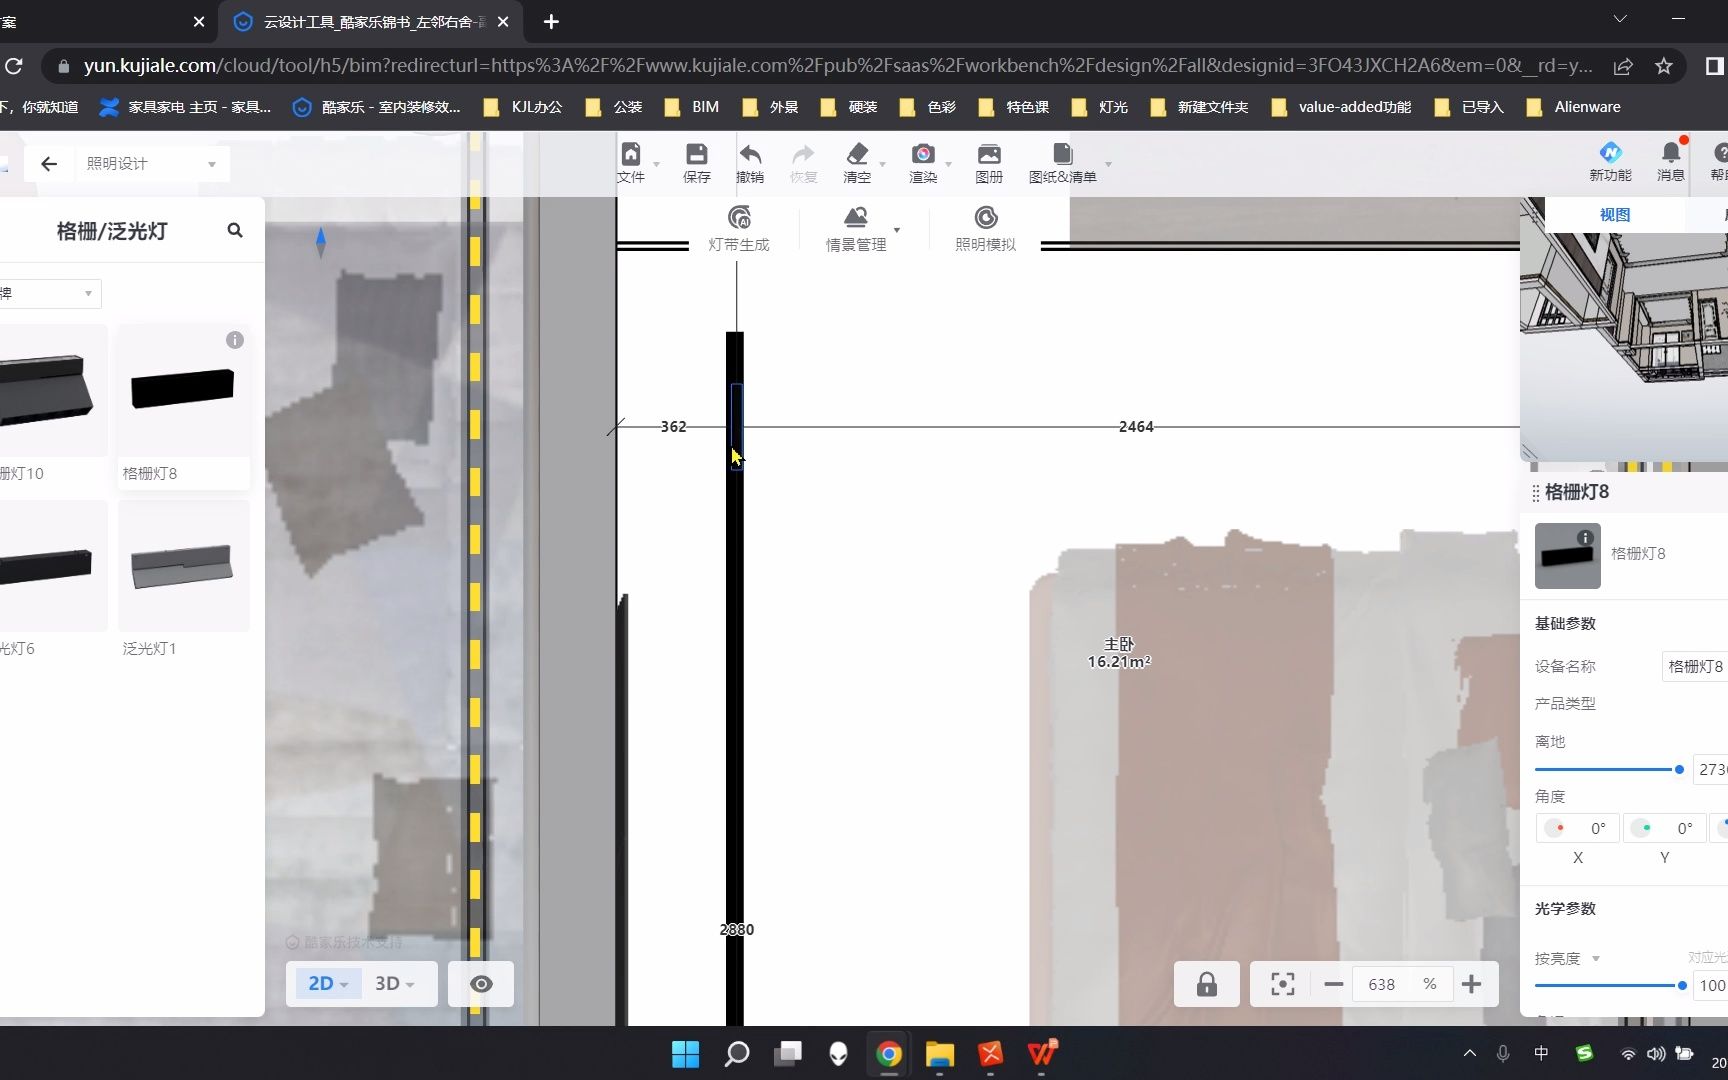Open 情景管理 scene management tool

click(x=856, y=229)
